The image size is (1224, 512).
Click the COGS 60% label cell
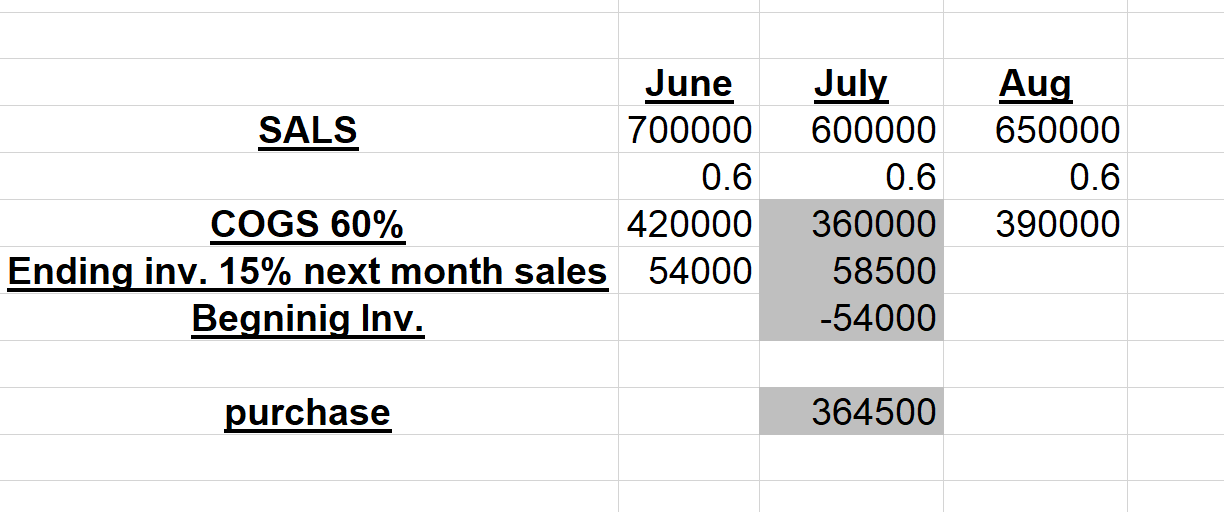tap(308, 224)
